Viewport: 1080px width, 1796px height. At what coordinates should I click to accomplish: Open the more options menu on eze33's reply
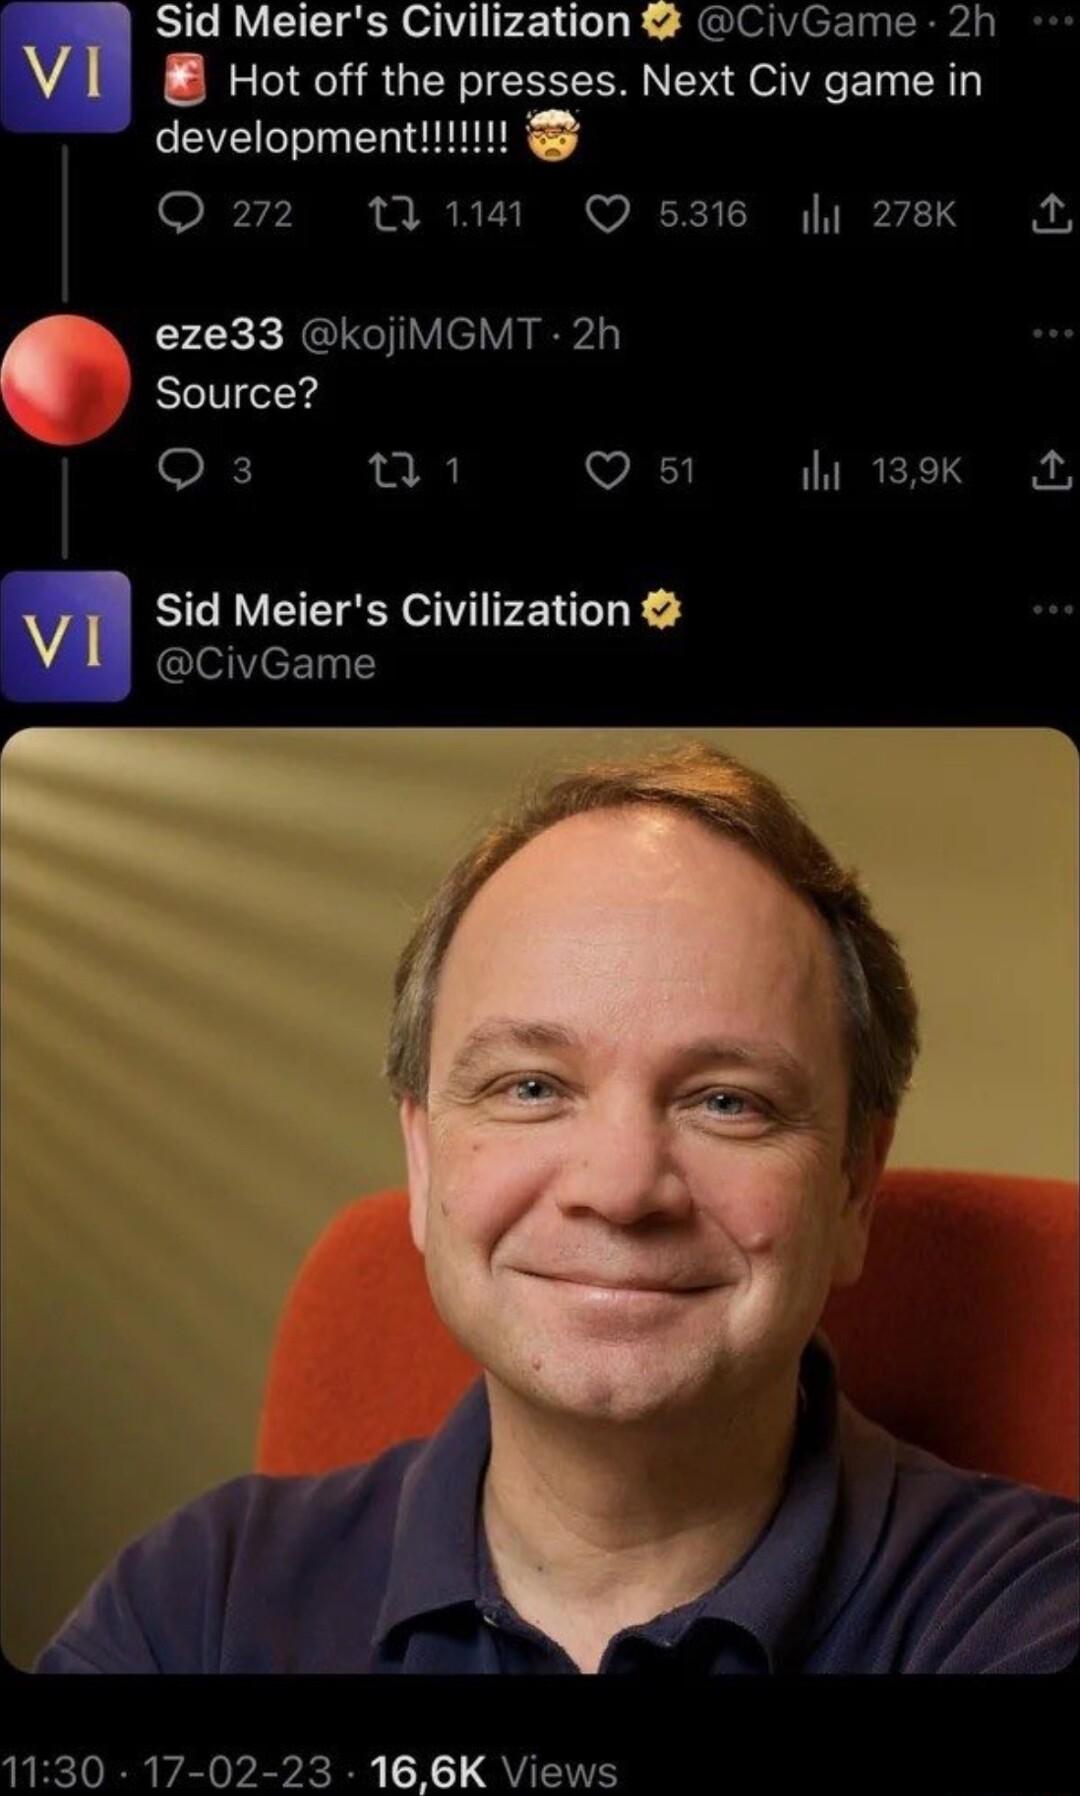[1045, 335]
